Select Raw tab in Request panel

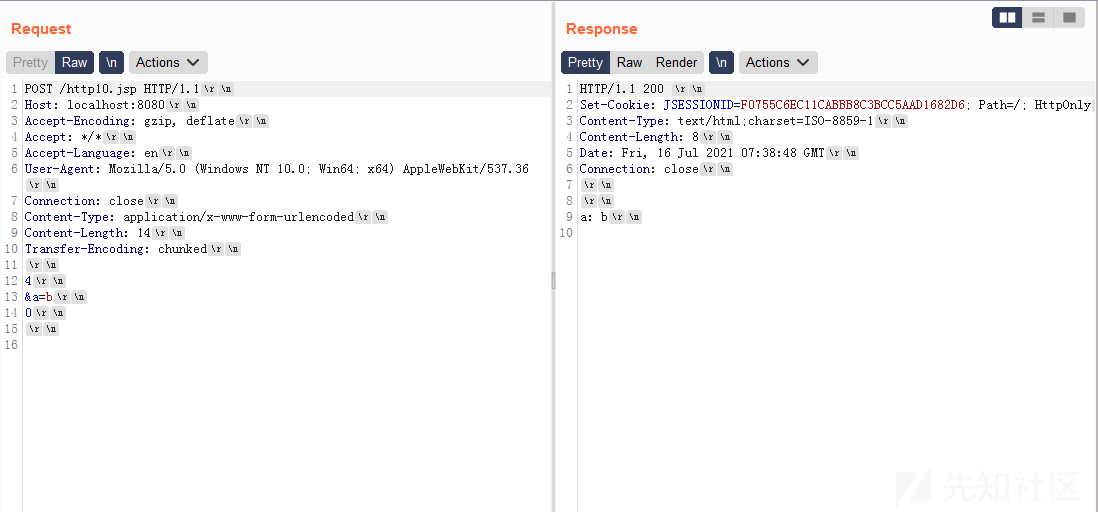[74, 62]
